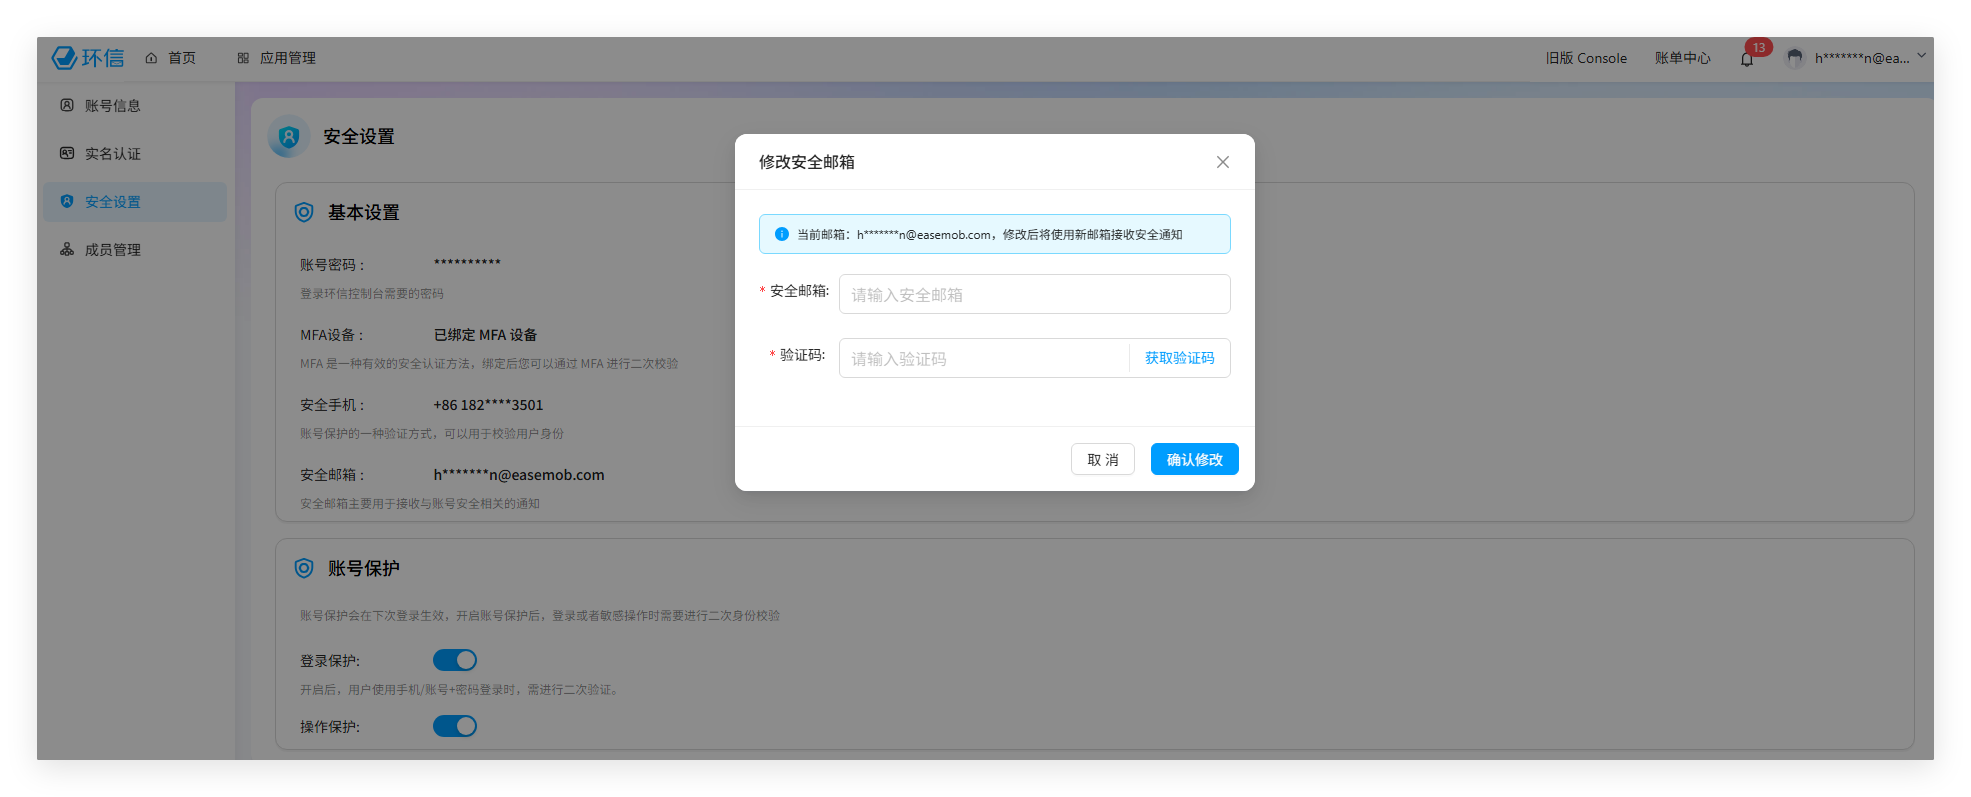Click the 获取验证码 link
Image resolution: width=1971 pixels, height=797 pixels.
tap(1179, 358)
